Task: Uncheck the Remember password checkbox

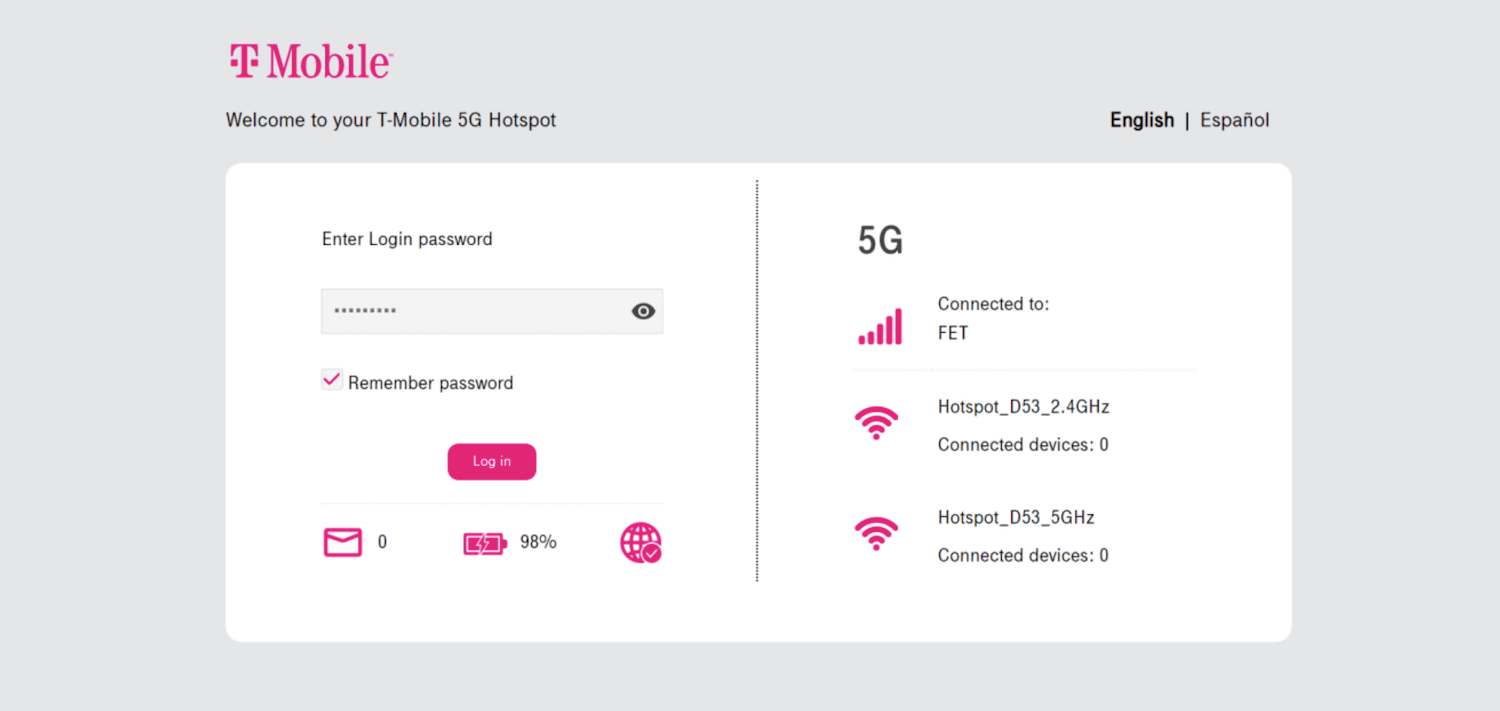Action: click(332, 380)
